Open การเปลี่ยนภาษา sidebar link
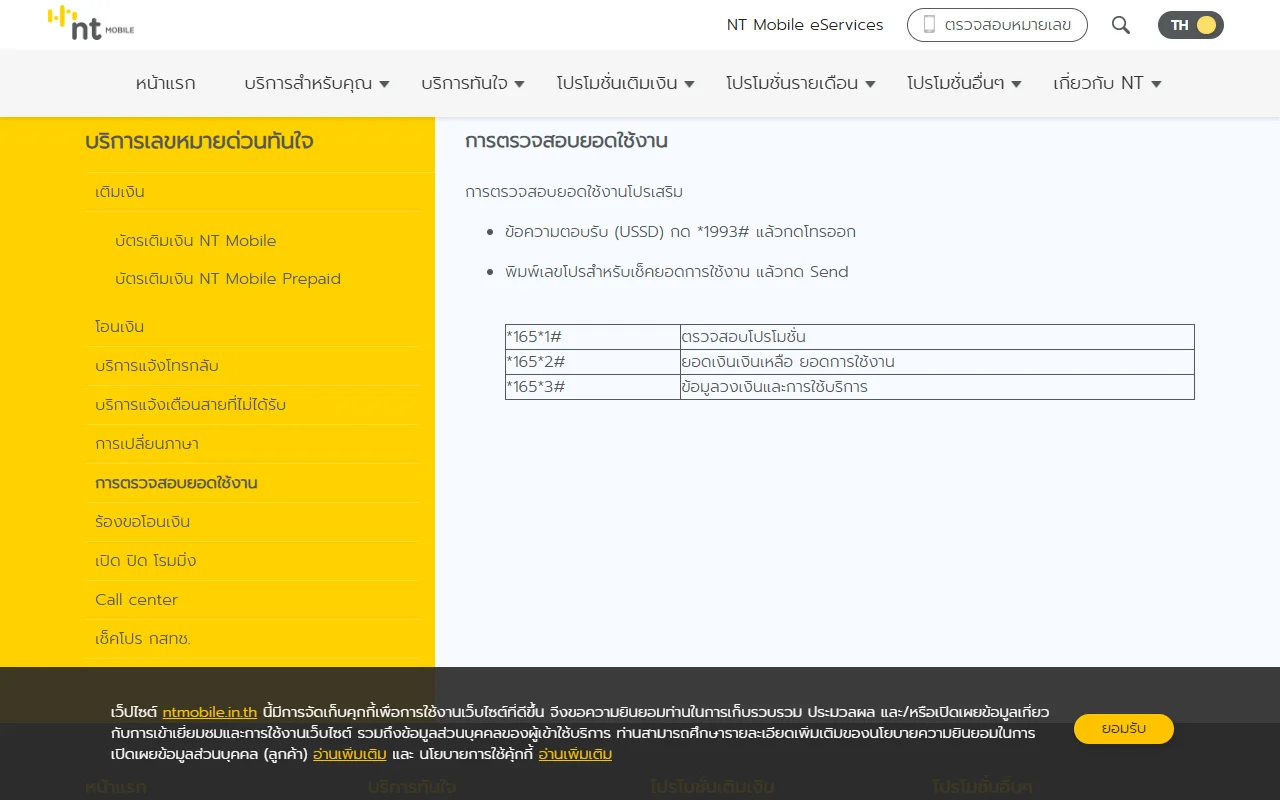This screenshot has width=1280, height=800. 147,444
